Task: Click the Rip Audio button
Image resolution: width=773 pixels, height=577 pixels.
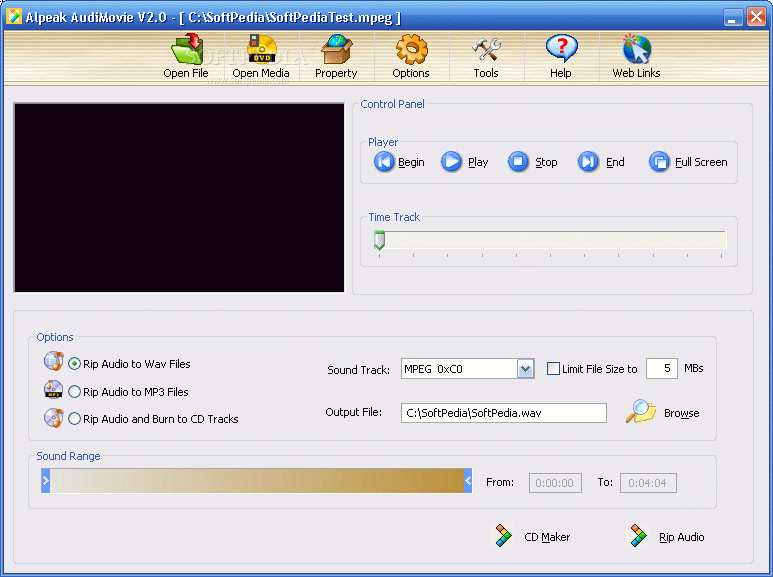Action: pyautogui.click(x=667, y=537)
